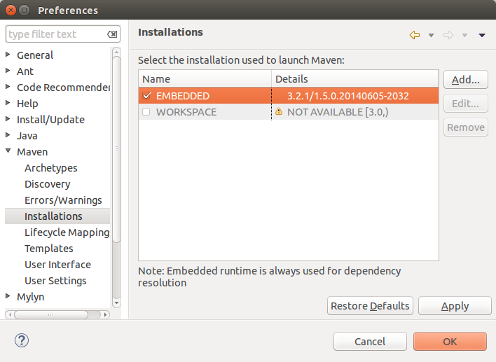Open User Interface preferences
This screenshot has height=362, width=496.
pos(58,264)
